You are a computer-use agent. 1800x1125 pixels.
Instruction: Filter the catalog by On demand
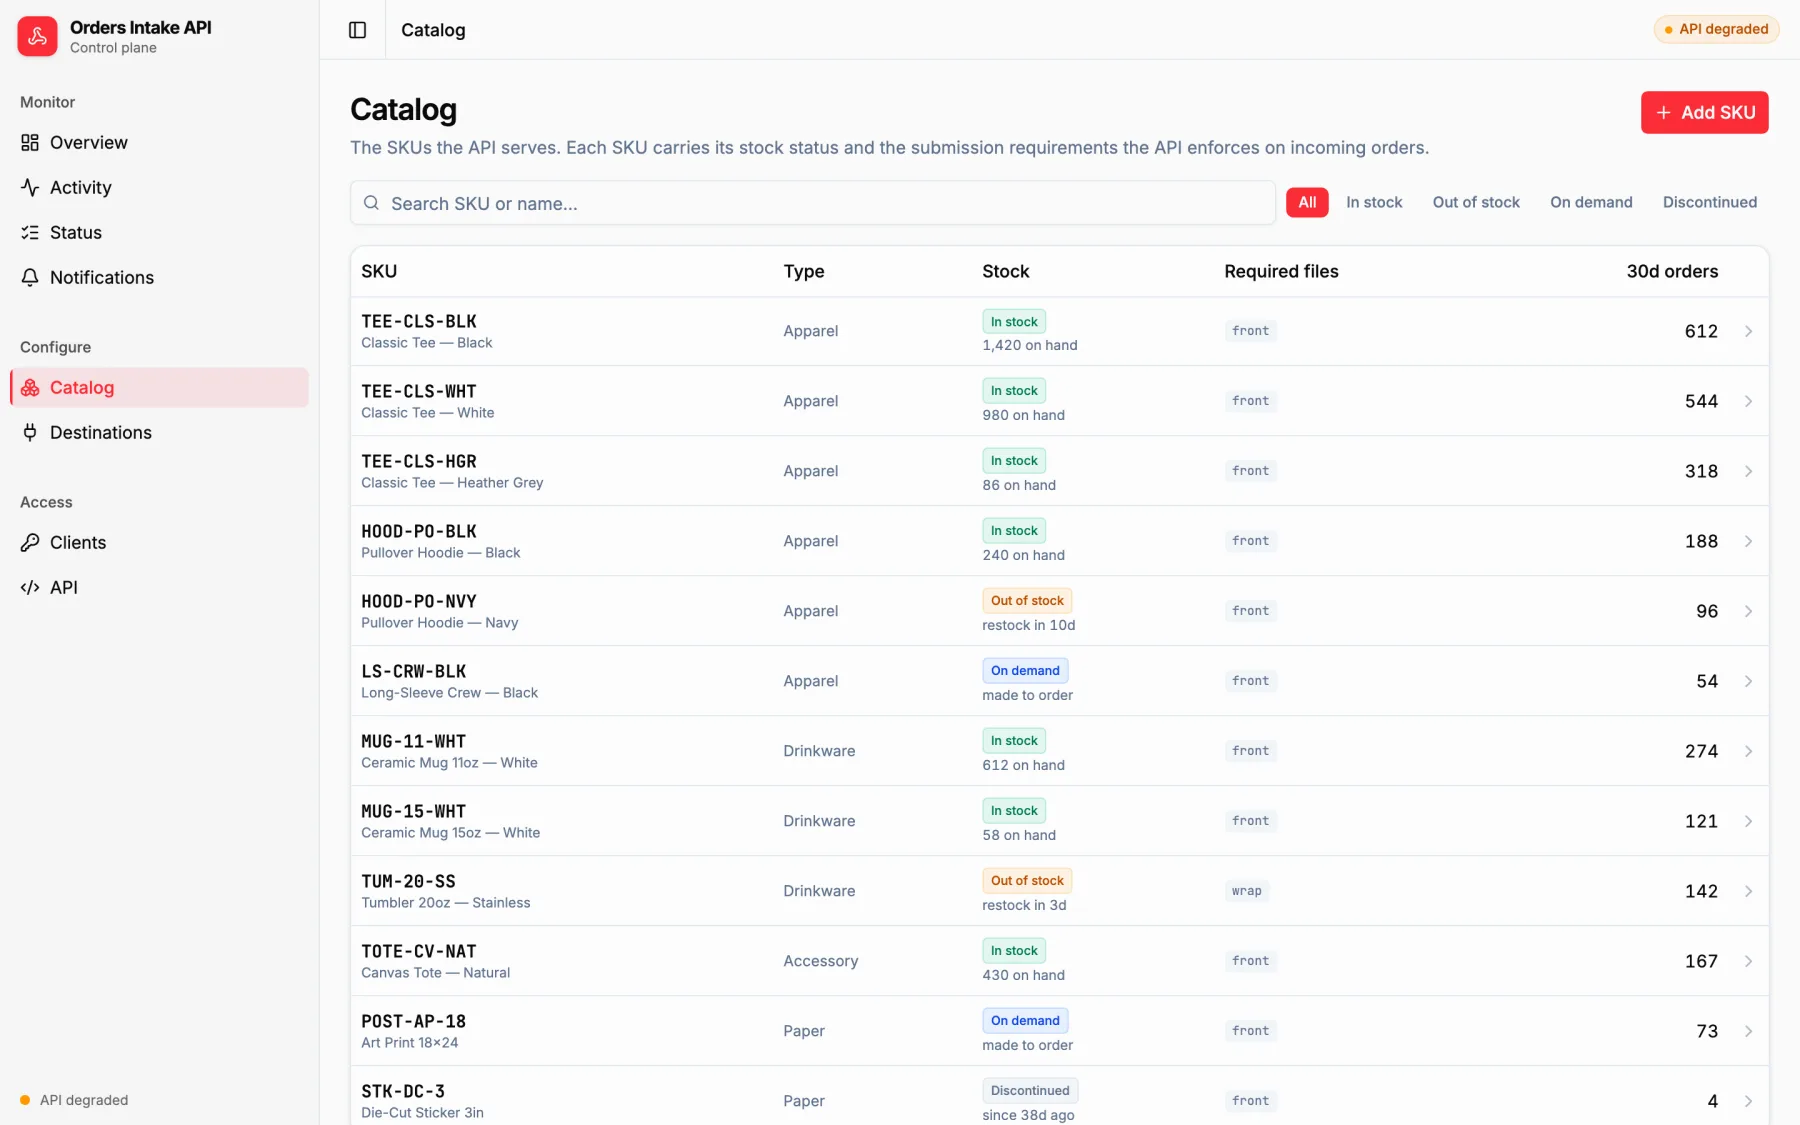[x=1591, y=202]
